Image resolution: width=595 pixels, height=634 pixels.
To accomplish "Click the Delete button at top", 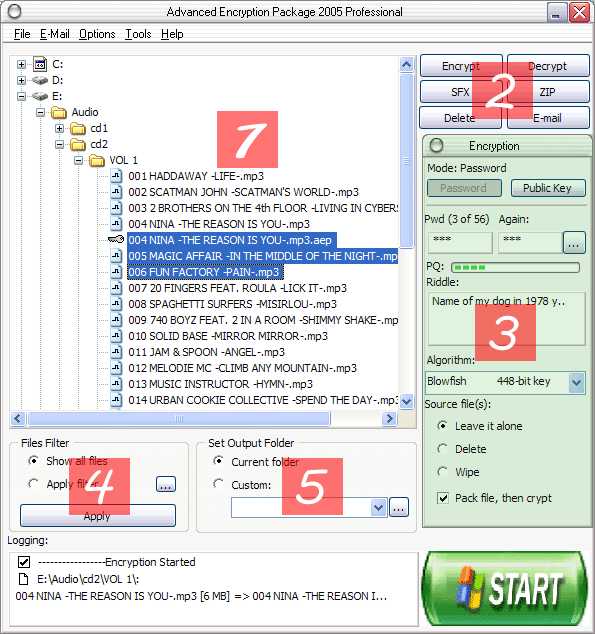I will point(460,118).
